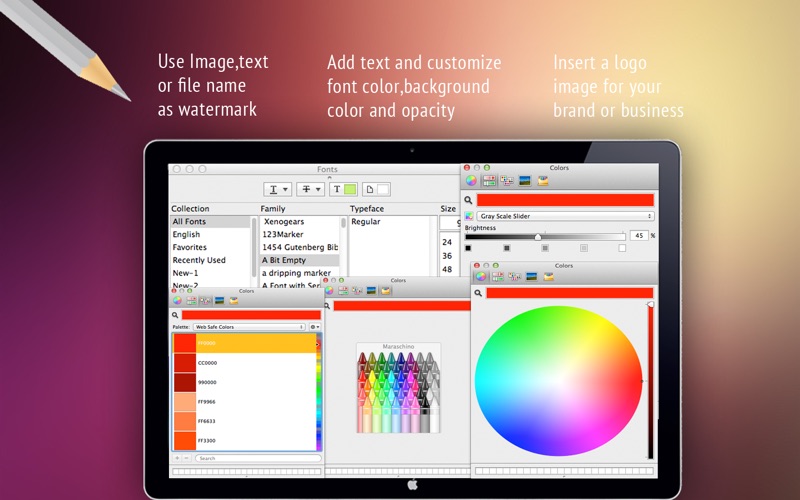Select All Fonts in the Collection list
The height and width of the screenshot is (500, 800).
(x=210, y=221)
